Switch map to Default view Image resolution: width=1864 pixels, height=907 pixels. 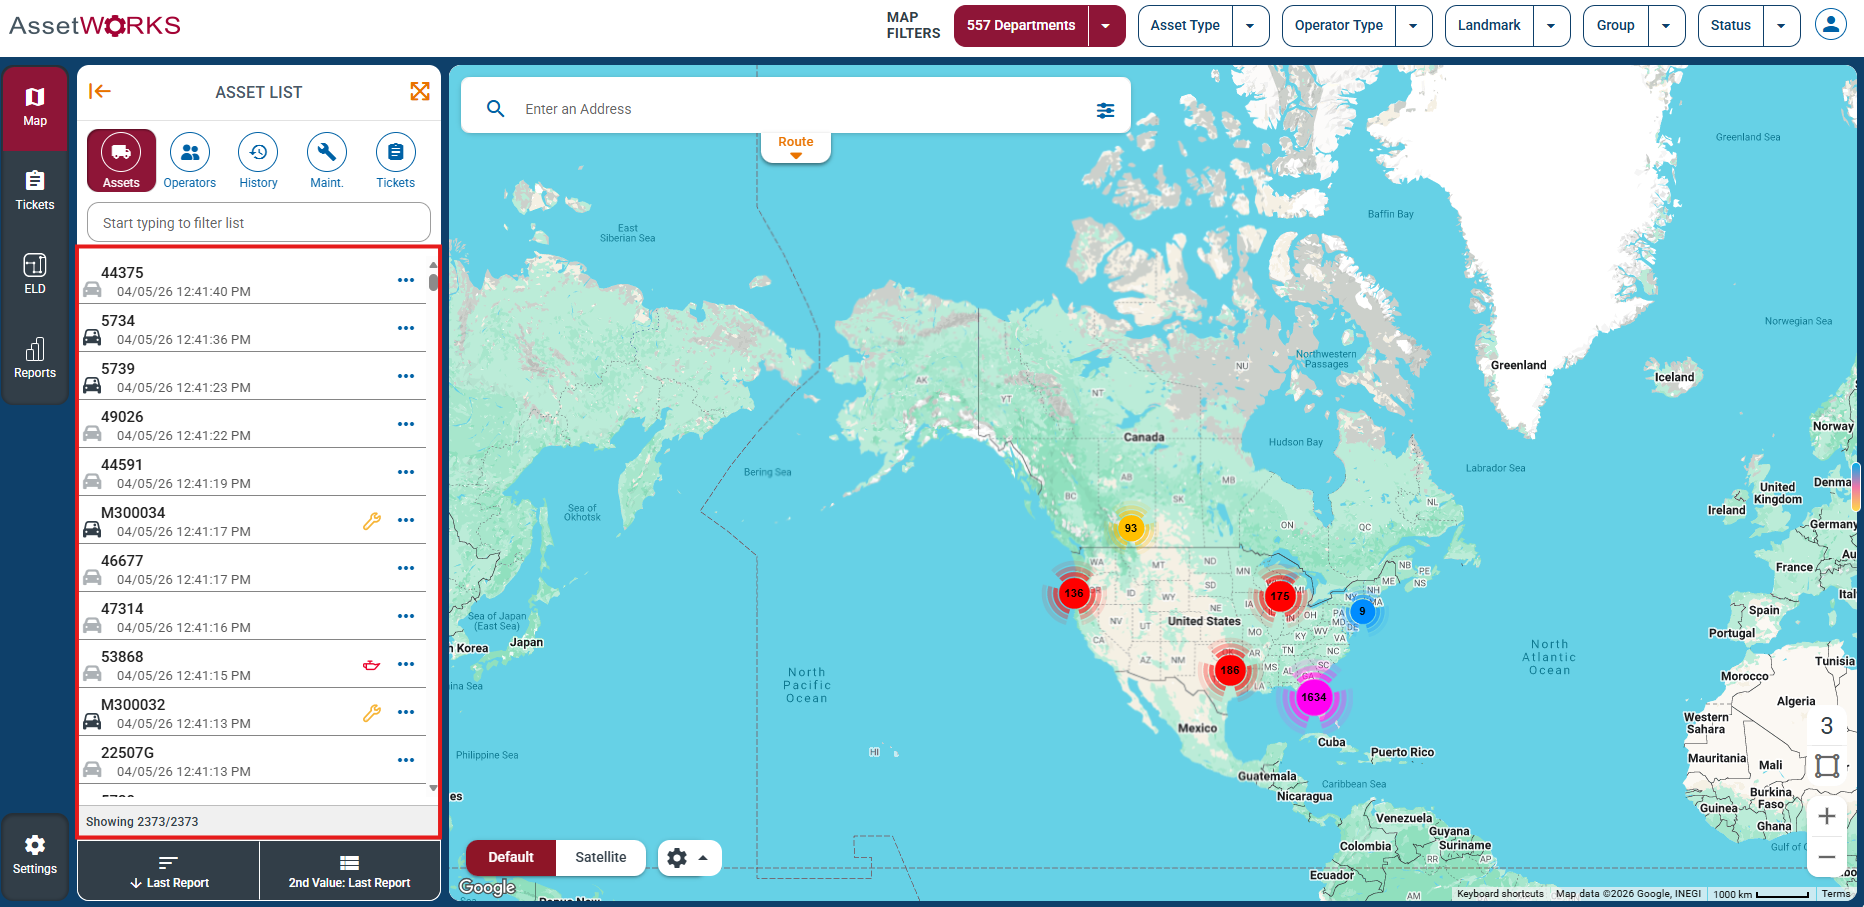[511, 857]
